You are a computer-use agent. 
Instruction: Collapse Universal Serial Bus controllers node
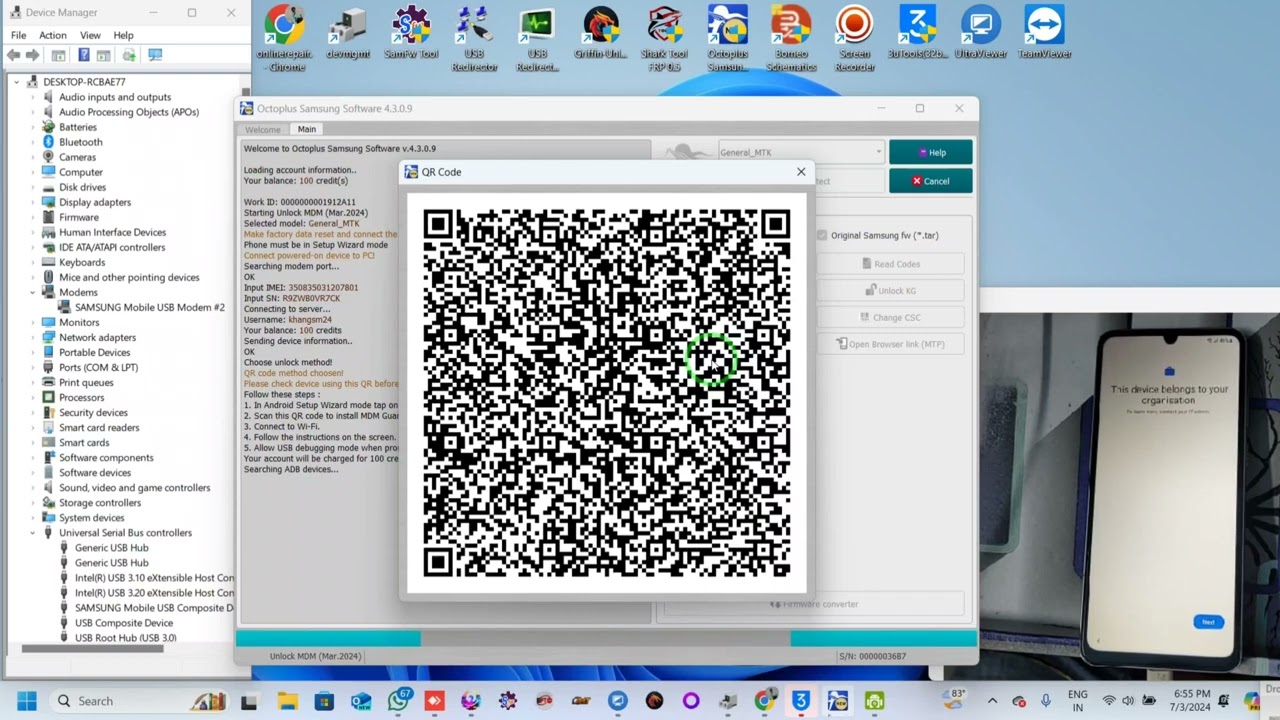pos(32,533)
